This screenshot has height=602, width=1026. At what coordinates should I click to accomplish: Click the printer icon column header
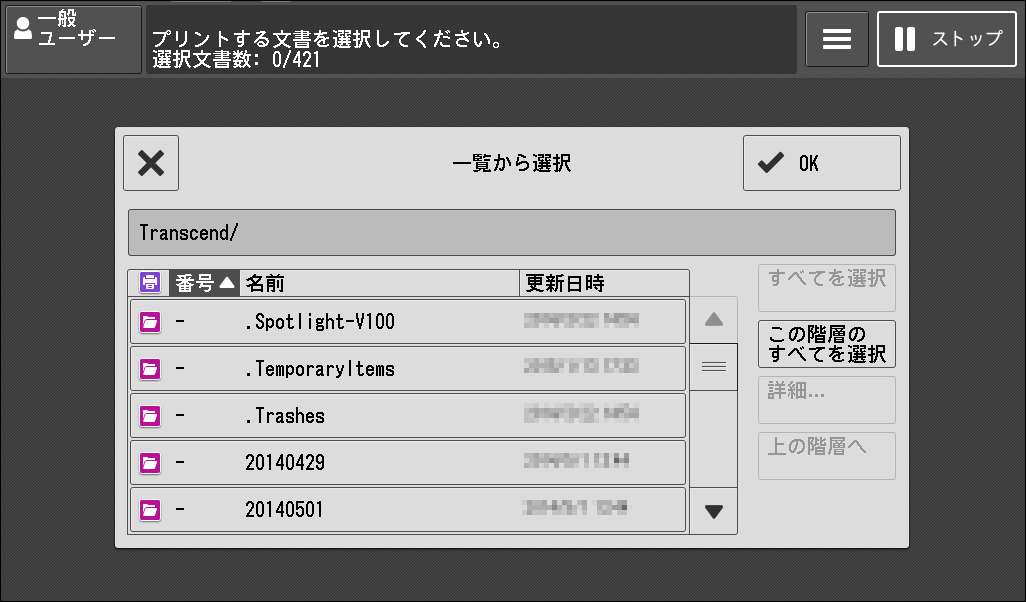click(149, 283)
